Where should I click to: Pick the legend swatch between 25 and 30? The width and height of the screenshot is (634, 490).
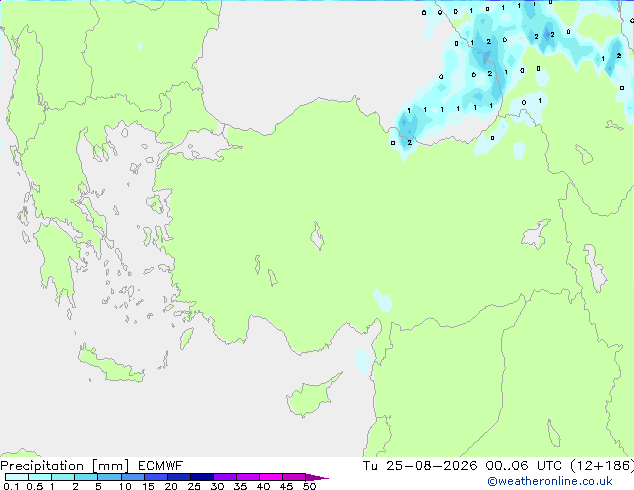click(x=201, y=477)
